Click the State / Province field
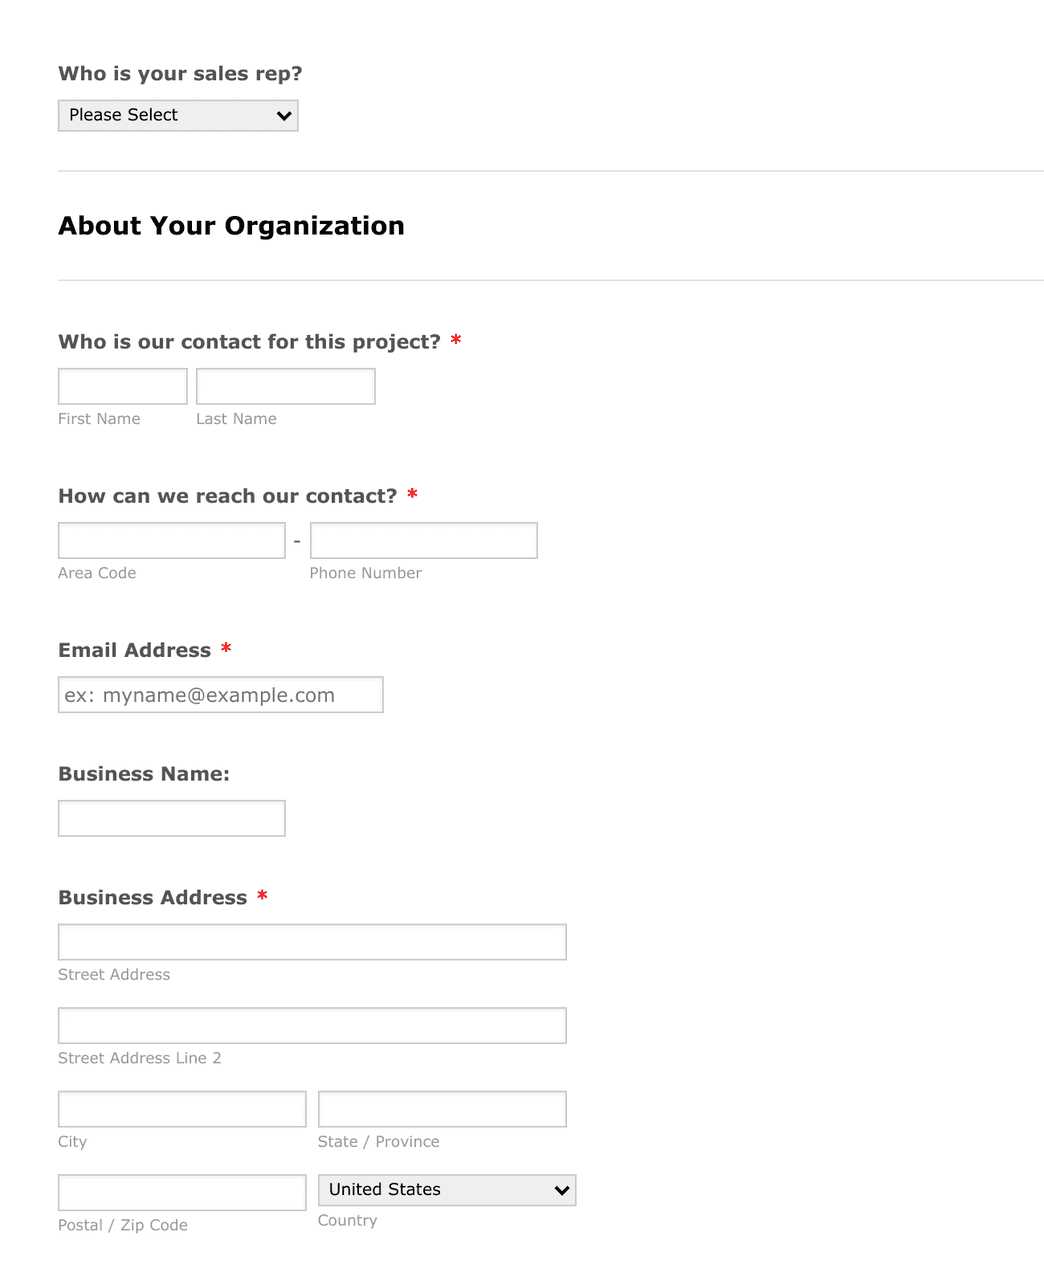 tap(441, 1108)
